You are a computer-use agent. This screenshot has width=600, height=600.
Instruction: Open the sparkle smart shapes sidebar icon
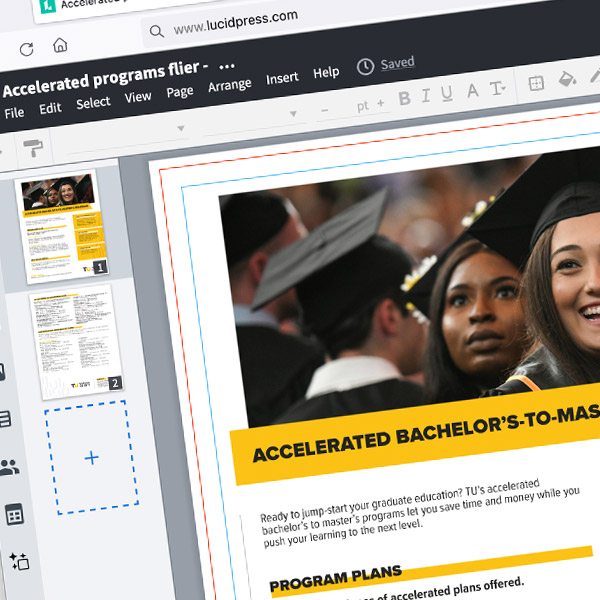point(19,561)
